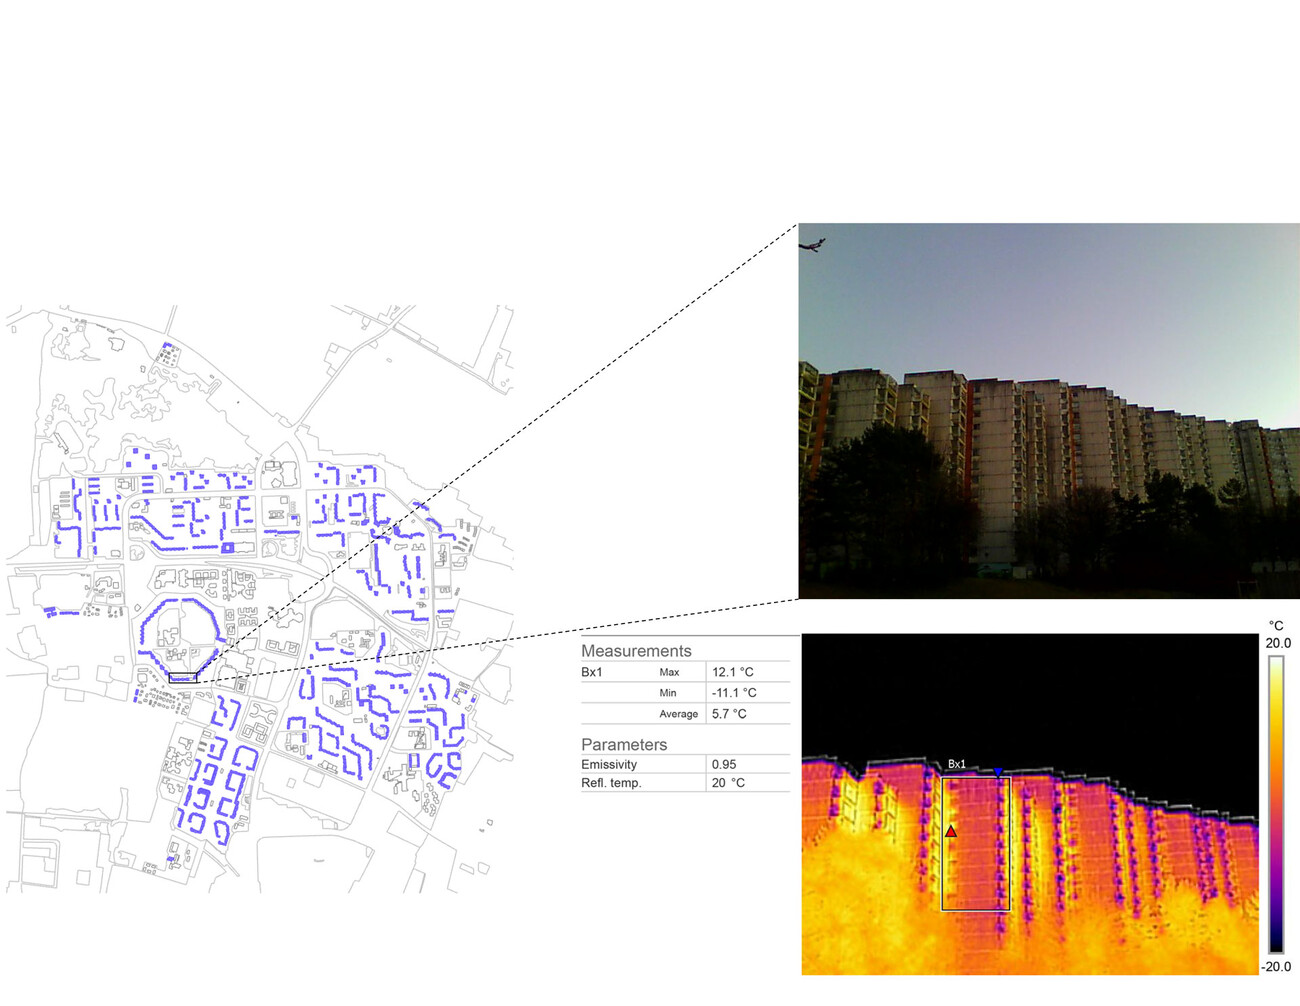Screen dimensions: 1300x1006
Task: Select the red hot-spot triangle marker
Action: (x=951, y=830)
